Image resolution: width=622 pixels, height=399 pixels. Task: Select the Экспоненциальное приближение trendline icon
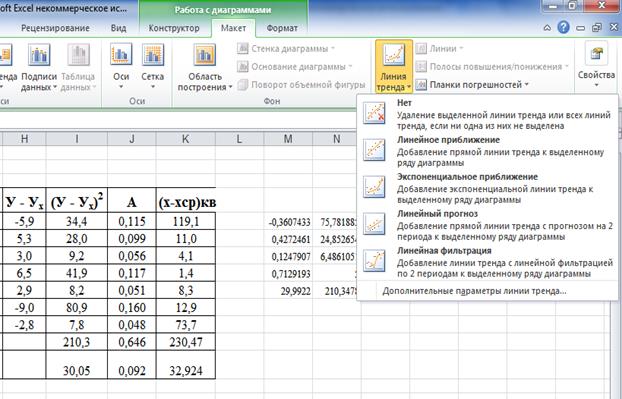pyautogui.click(x=374, y=187)
